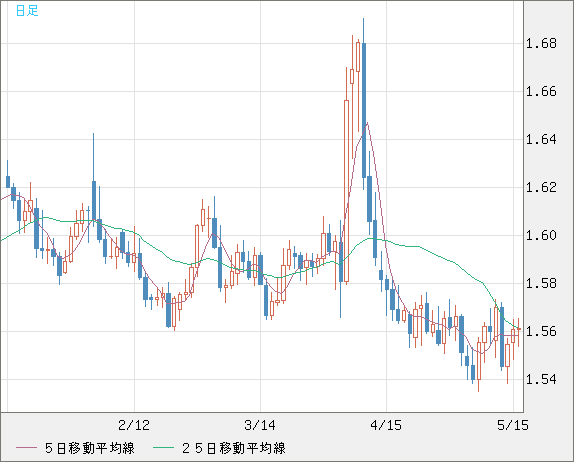Click the 4/15 date axis label
574x462 pixels.
(386, 425)
